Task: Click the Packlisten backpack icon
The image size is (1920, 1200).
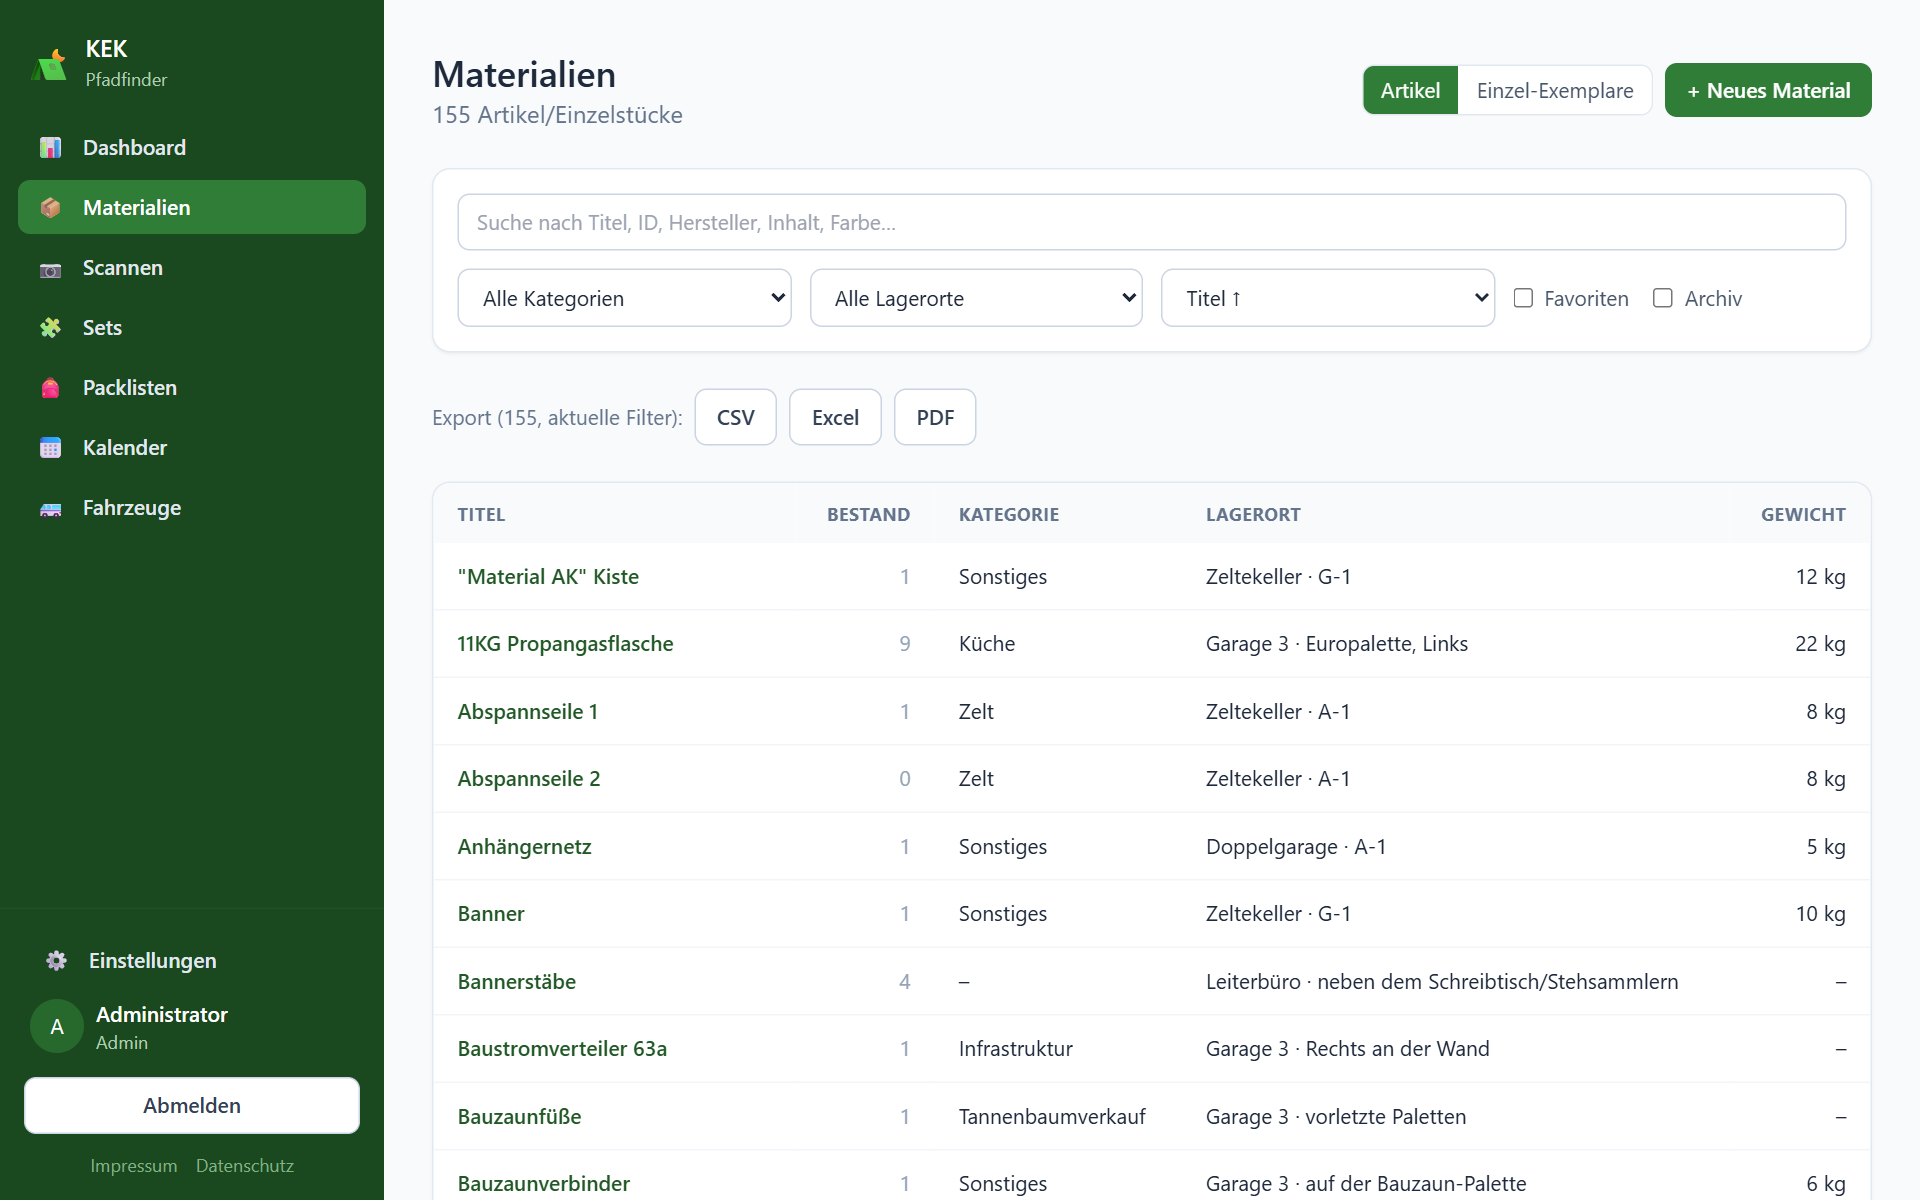Action: tap(50, 388)
